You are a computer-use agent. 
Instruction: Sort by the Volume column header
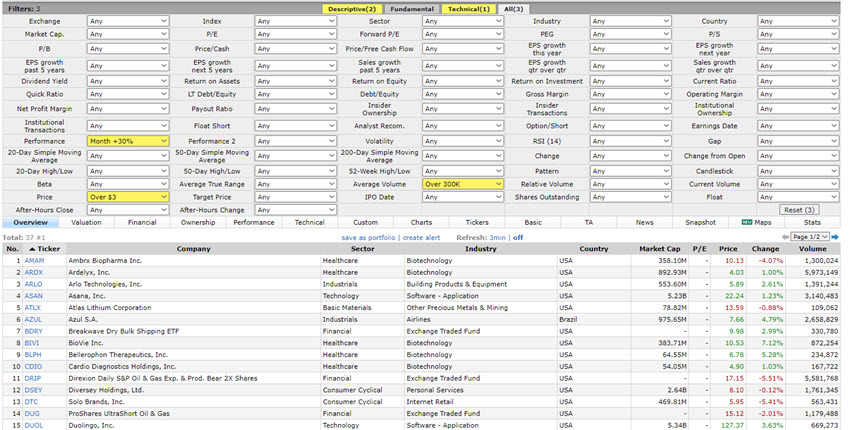click(x=813, y=249)
